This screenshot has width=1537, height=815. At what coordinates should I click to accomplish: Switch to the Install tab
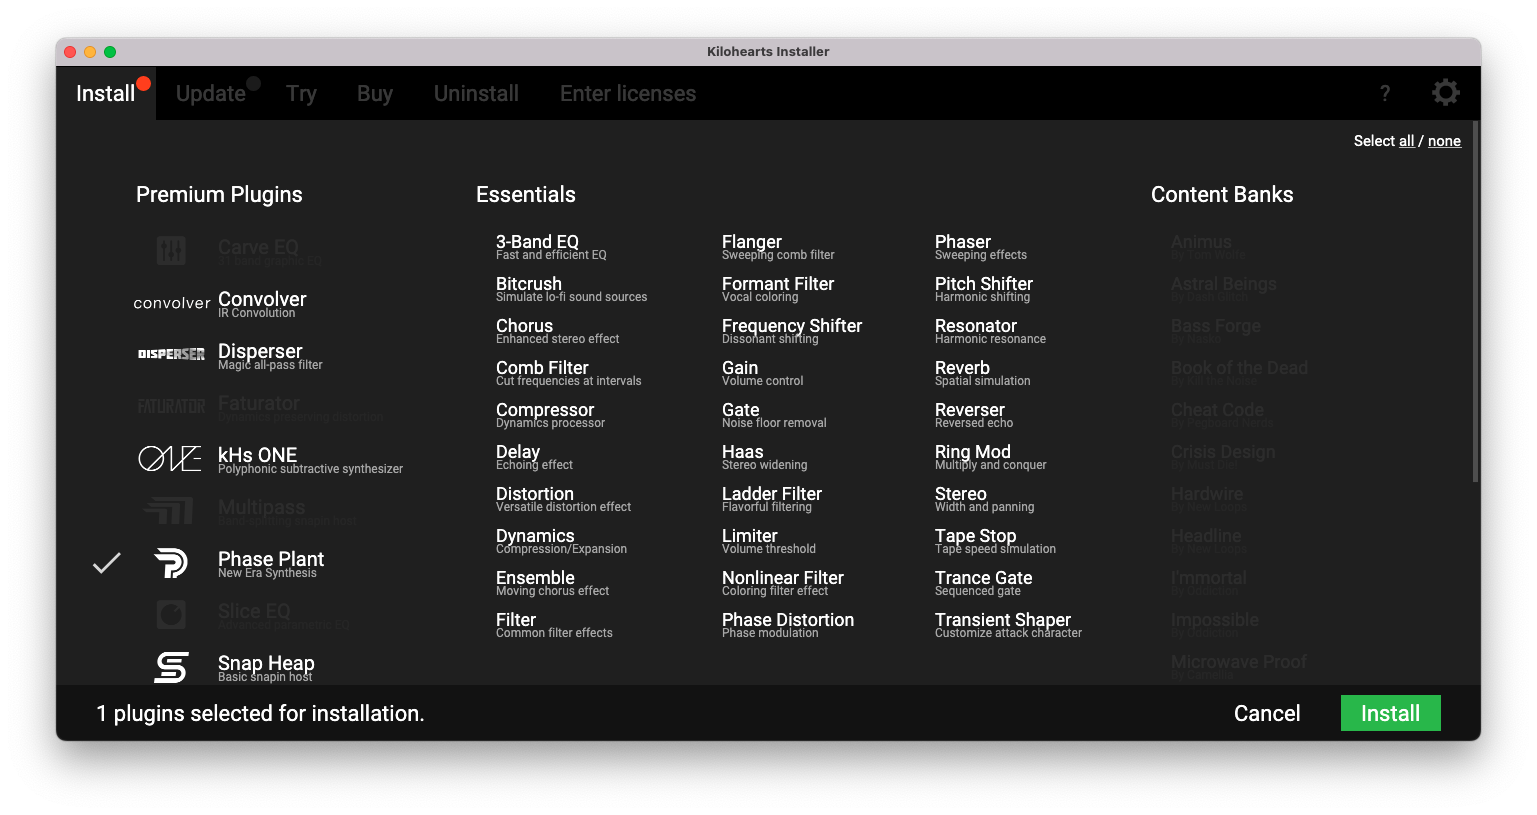tap(105, 93)
